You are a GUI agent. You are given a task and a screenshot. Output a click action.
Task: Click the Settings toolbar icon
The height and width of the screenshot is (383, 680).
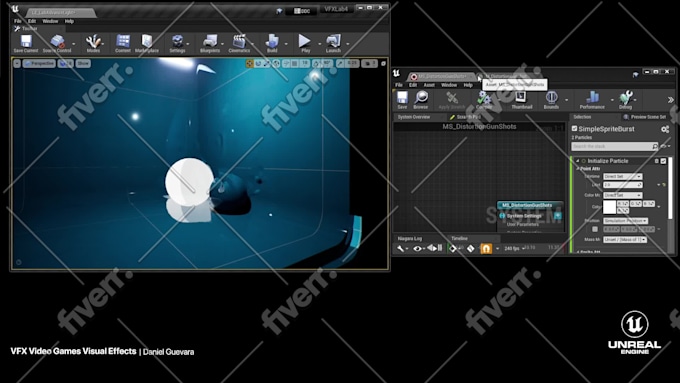(177, 44)
